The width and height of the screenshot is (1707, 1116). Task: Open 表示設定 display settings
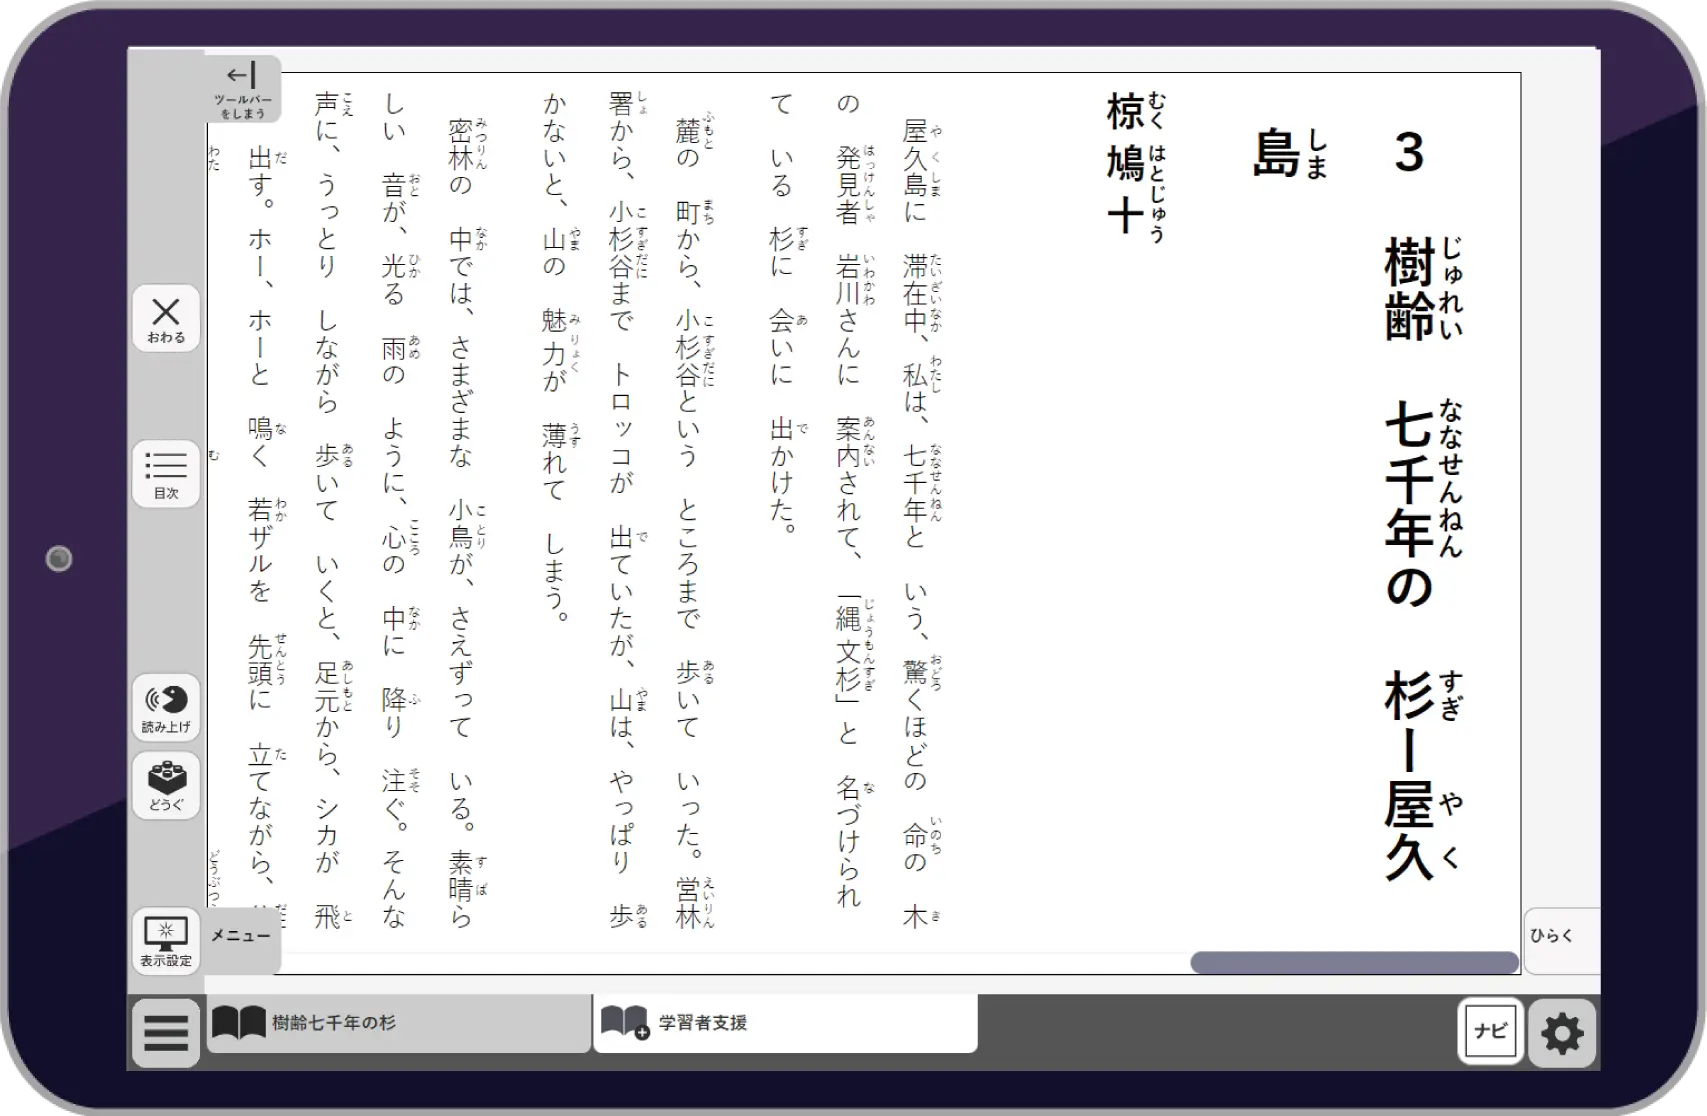166,941
